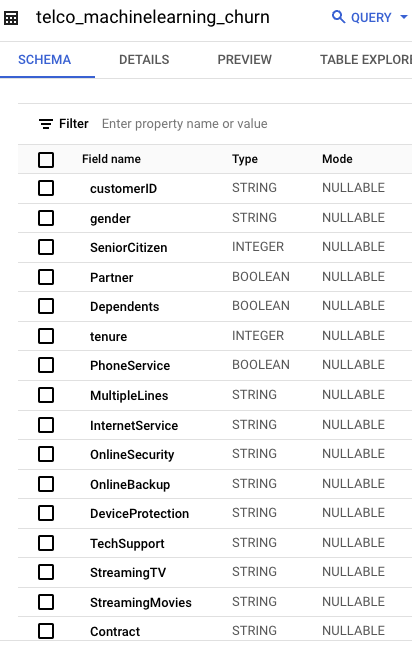Select the Schema tab
This screenshot has height=648, width=412.
[45, 60]
